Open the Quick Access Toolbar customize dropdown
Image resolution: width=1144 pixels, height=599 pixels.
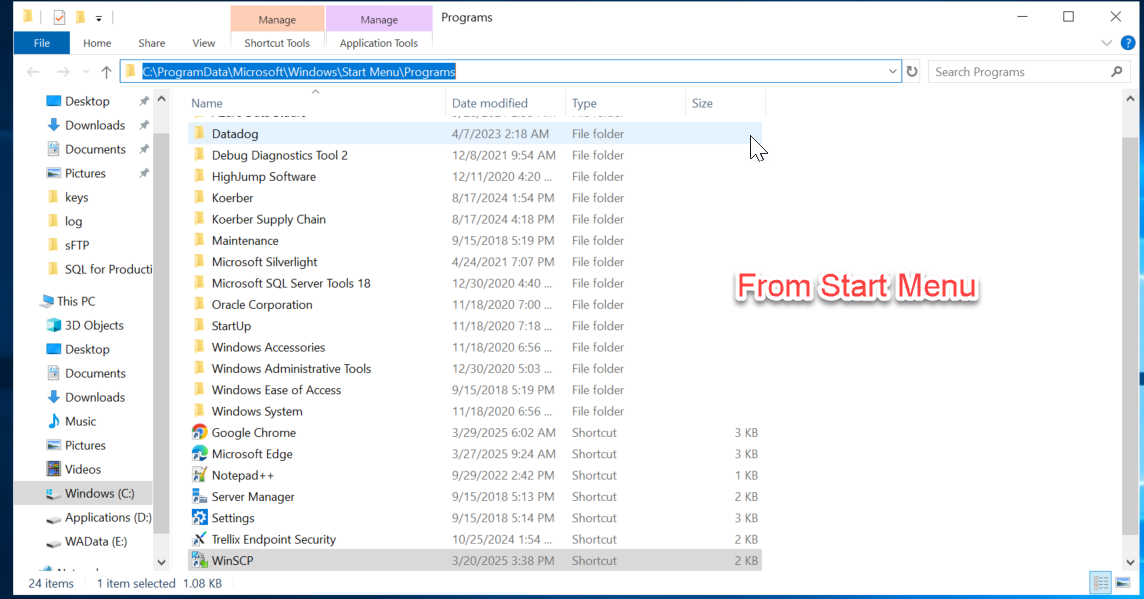(99, 18)
